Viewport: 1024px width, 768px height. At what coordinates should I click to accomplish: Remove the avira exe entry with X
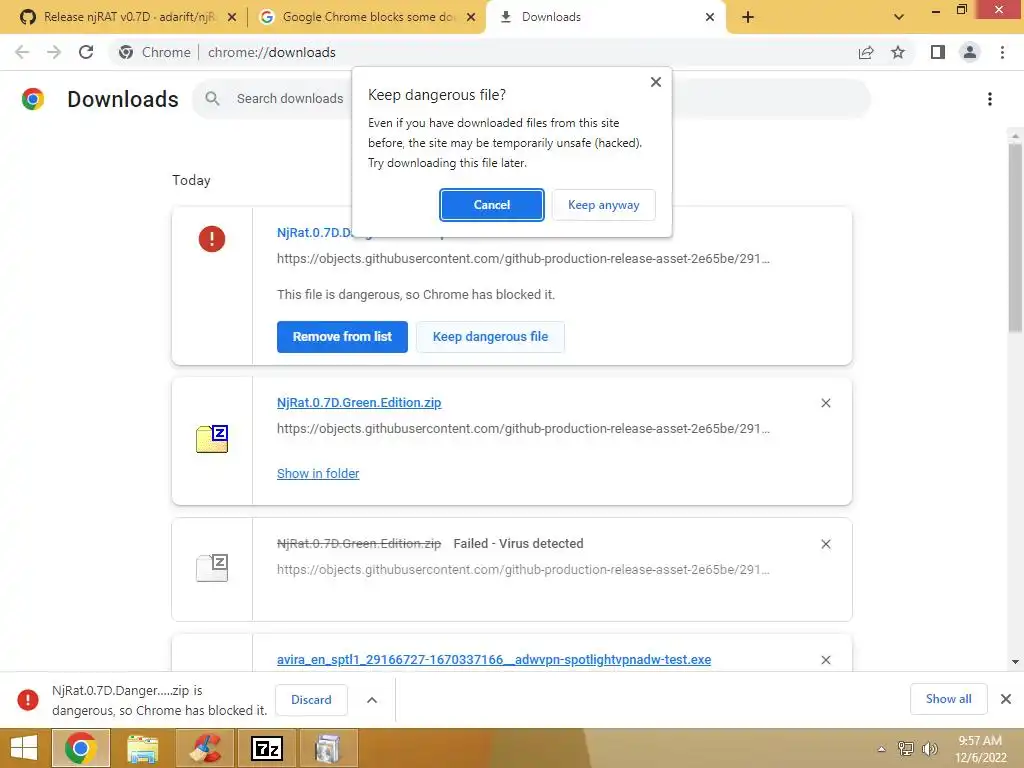[825, 660]
